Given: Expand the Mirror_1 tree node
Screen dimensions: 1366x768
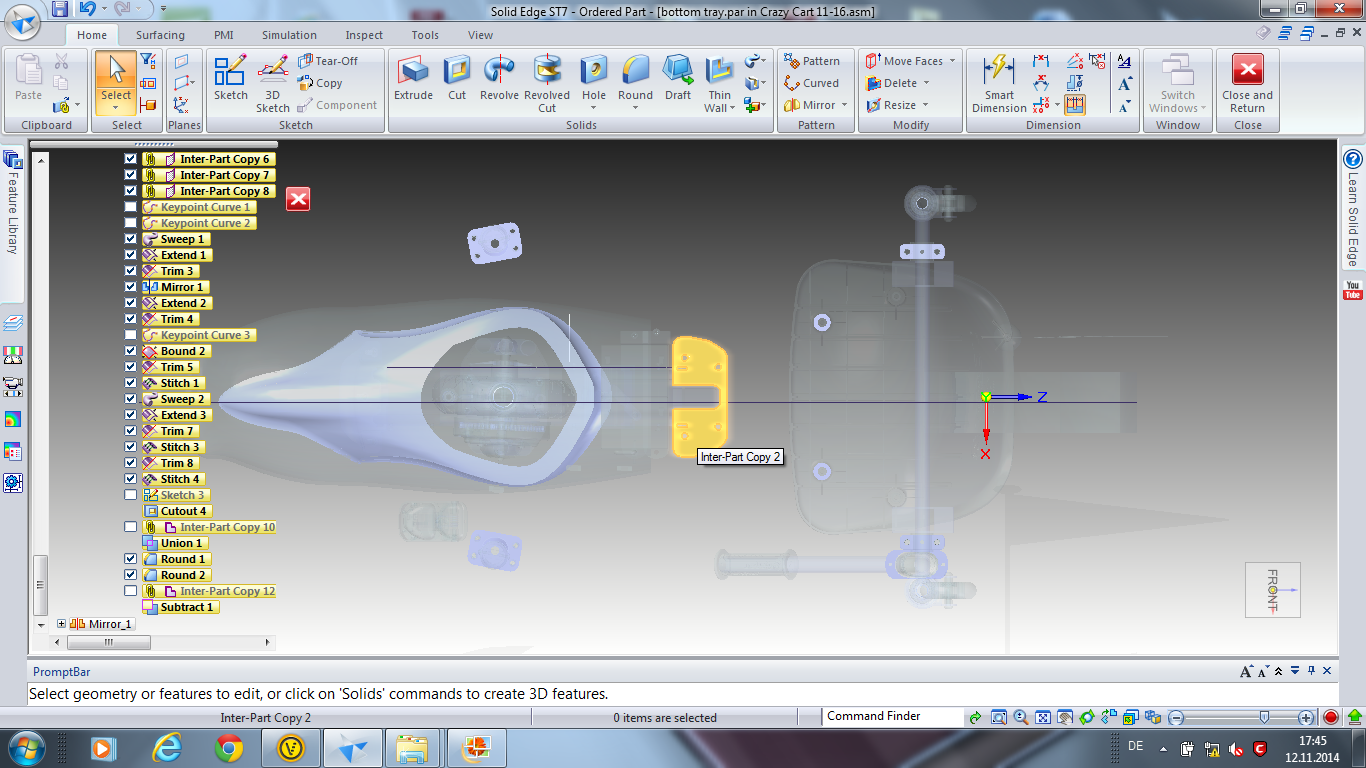Looking at the screenshot, I should coord(61,624).
